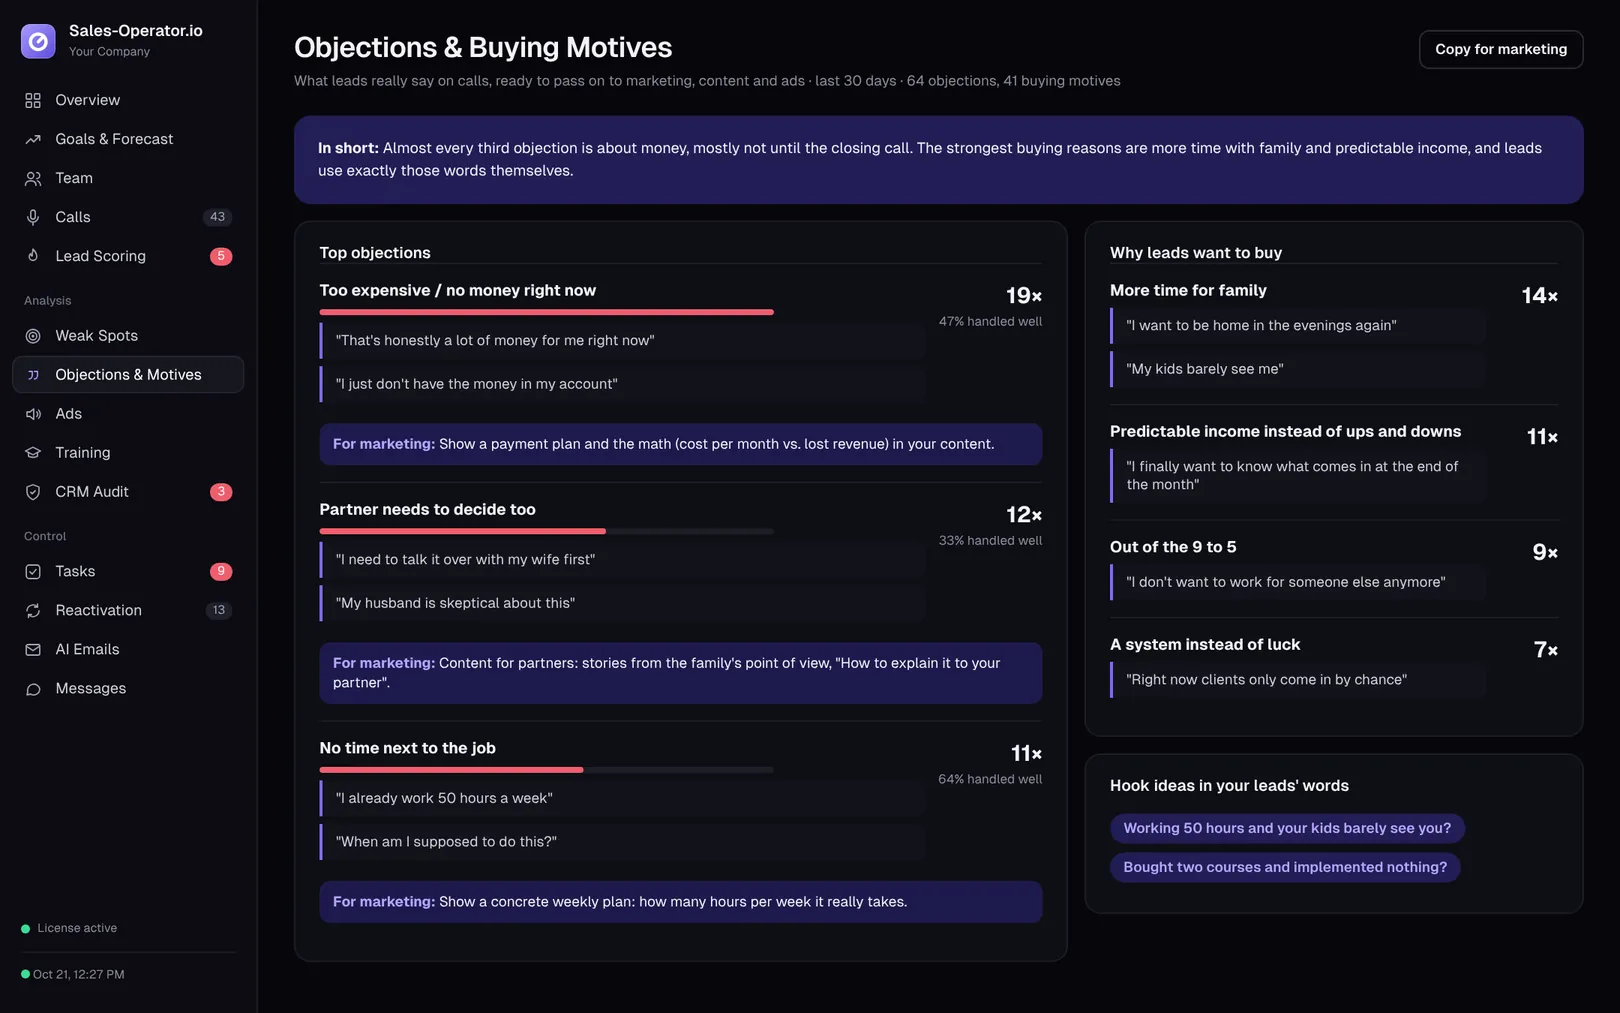Click the Training graduation cap icon

pyautogui.click(x=33, y=453)
